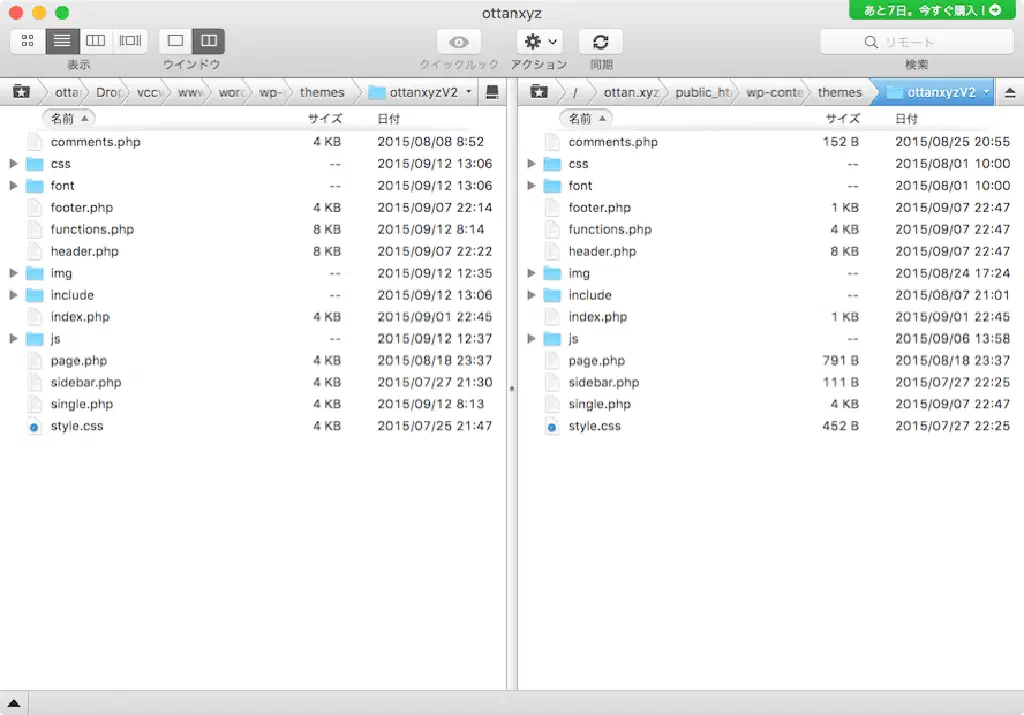Viewport: 1024px width, 715px height.
Task: Click the remote search field
Action: click(916, 42)
